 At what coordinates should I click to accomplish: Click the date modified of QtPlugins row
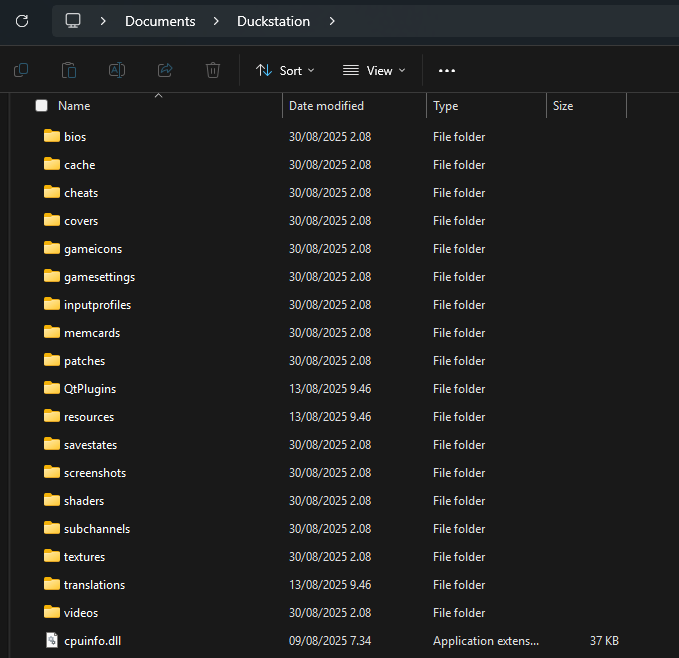330,389
